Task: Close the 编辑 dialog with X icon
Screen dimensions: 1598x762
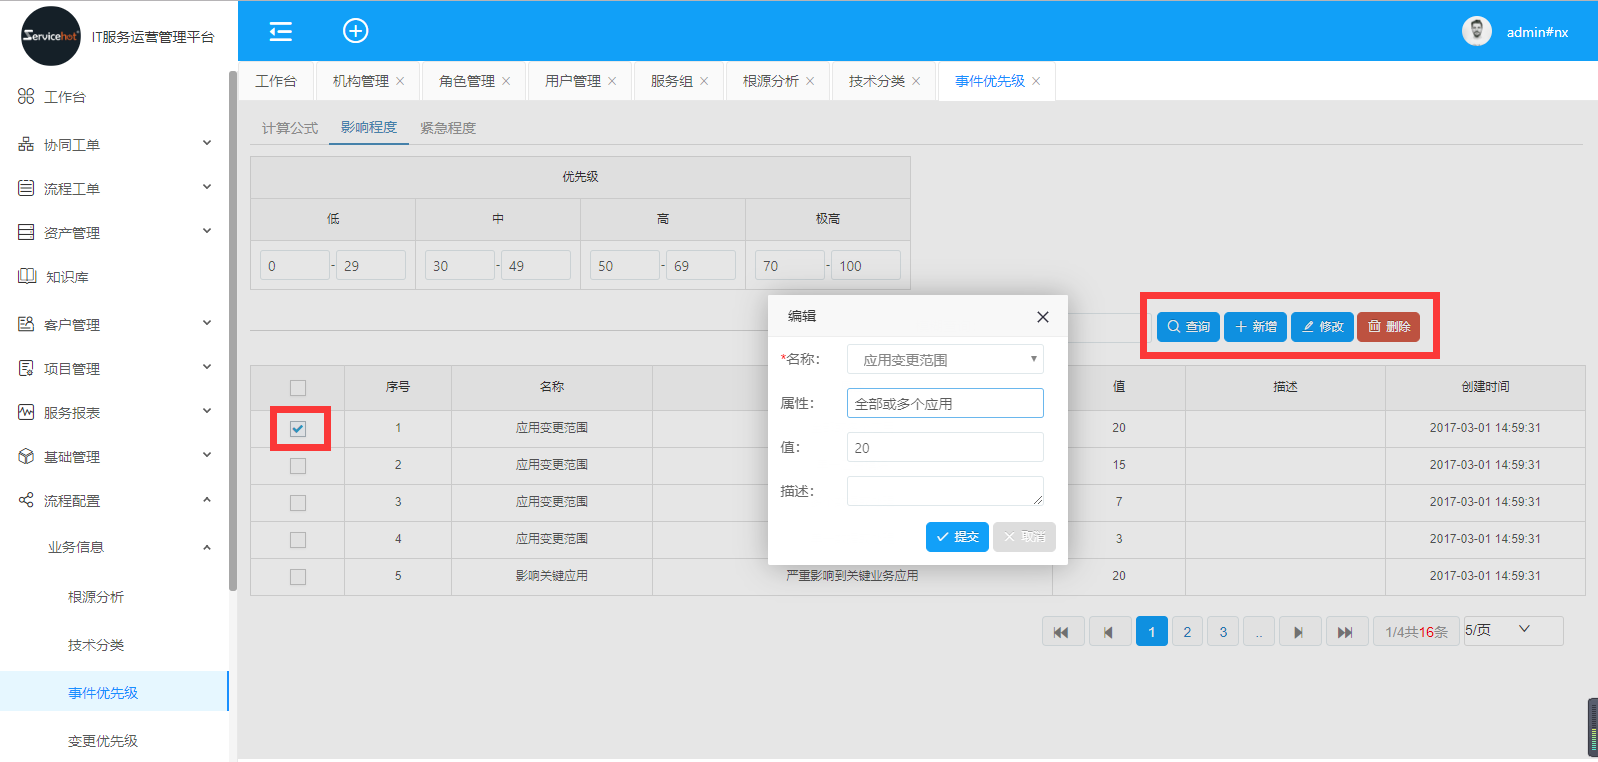Action: (x=1042, y=317)
